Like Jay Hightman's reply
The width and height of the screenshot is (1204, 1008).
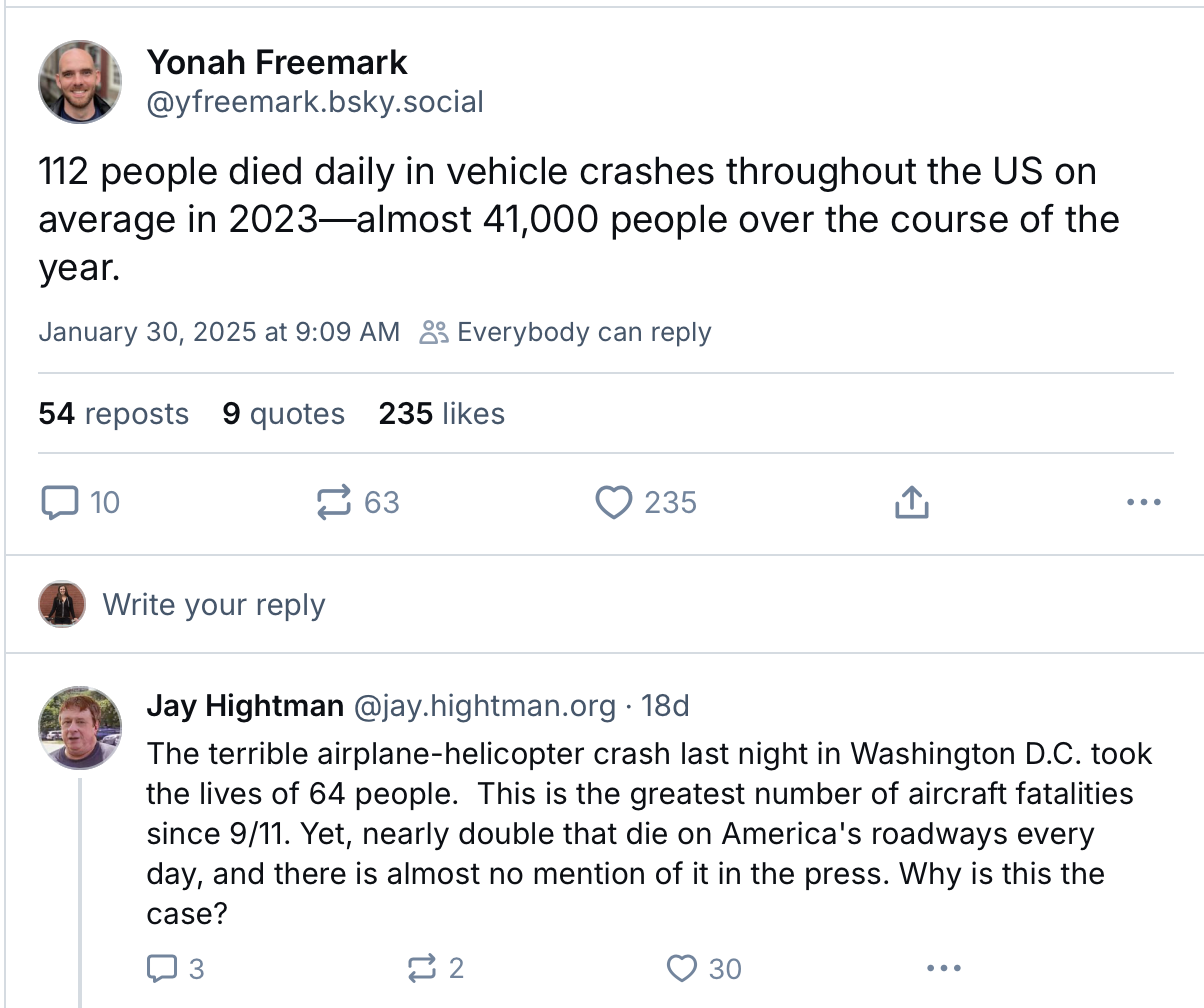pyautogui.click(x=681, y=968)
